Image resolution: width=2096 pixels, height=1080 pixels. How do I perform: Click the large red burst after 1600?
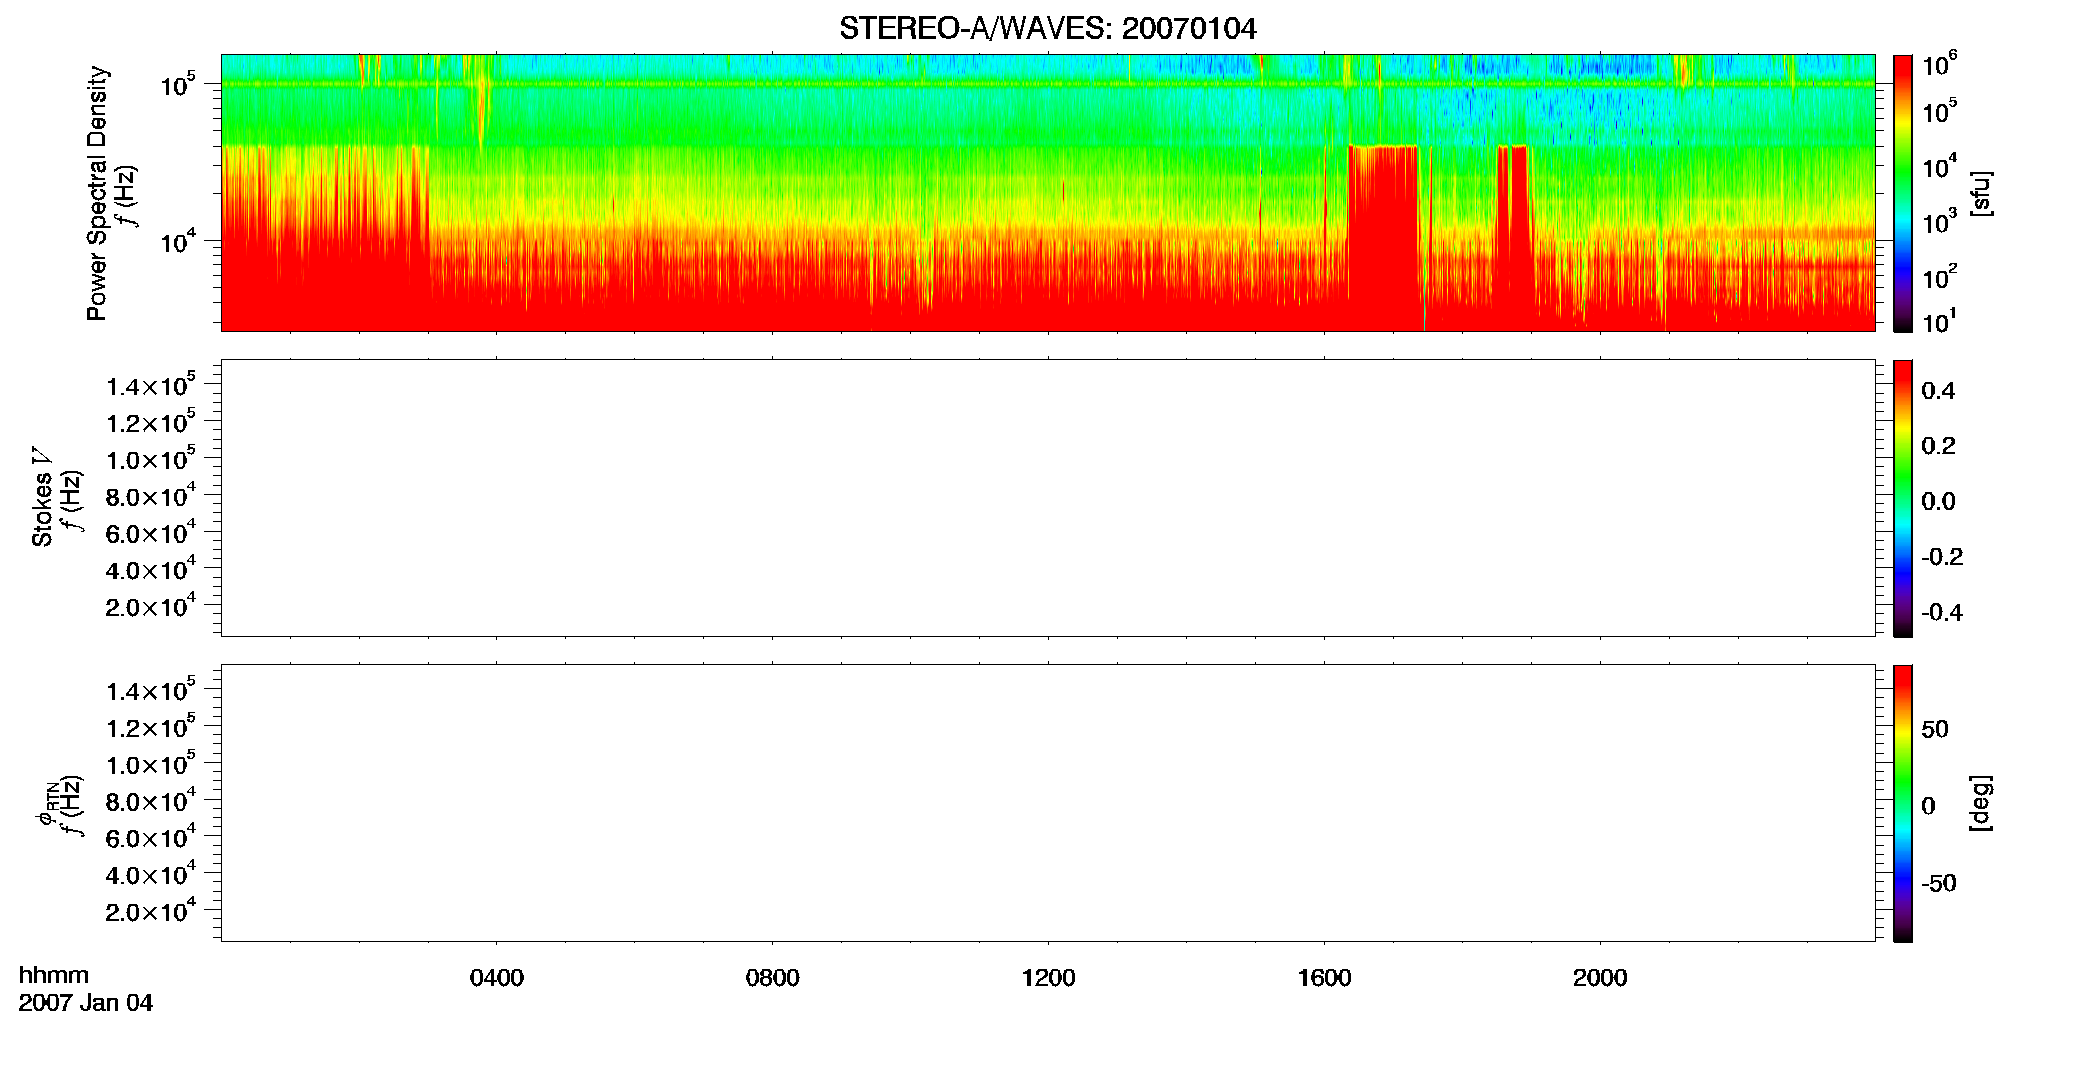pos(1384,237)
